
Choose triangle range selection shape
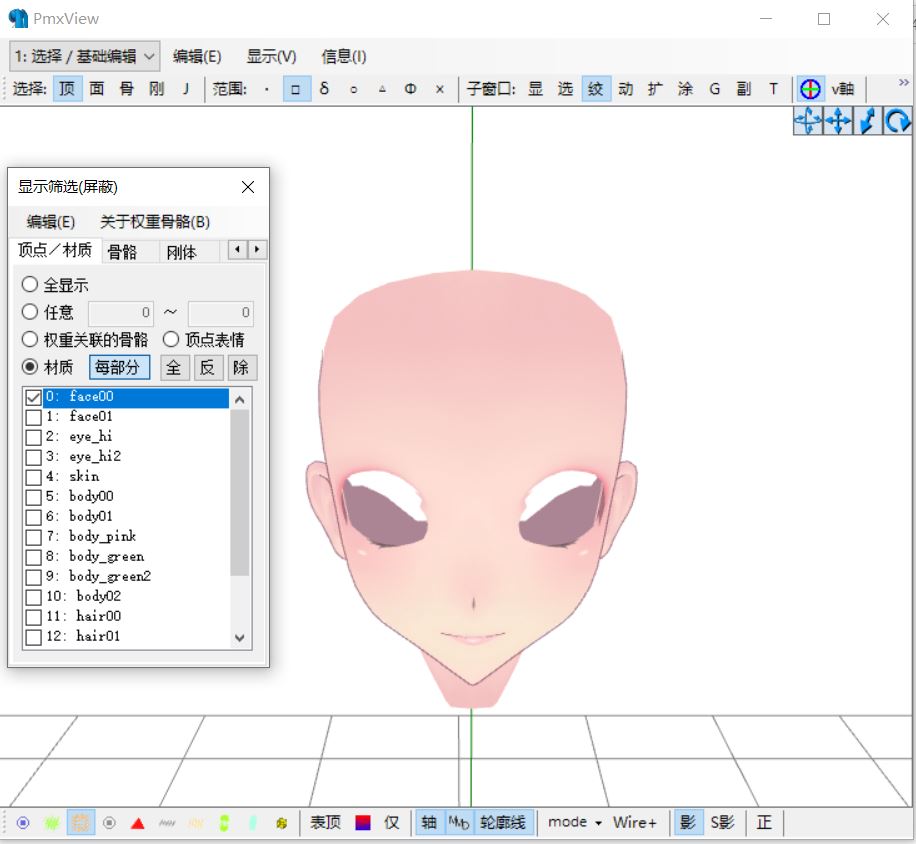tap(382, 89)
